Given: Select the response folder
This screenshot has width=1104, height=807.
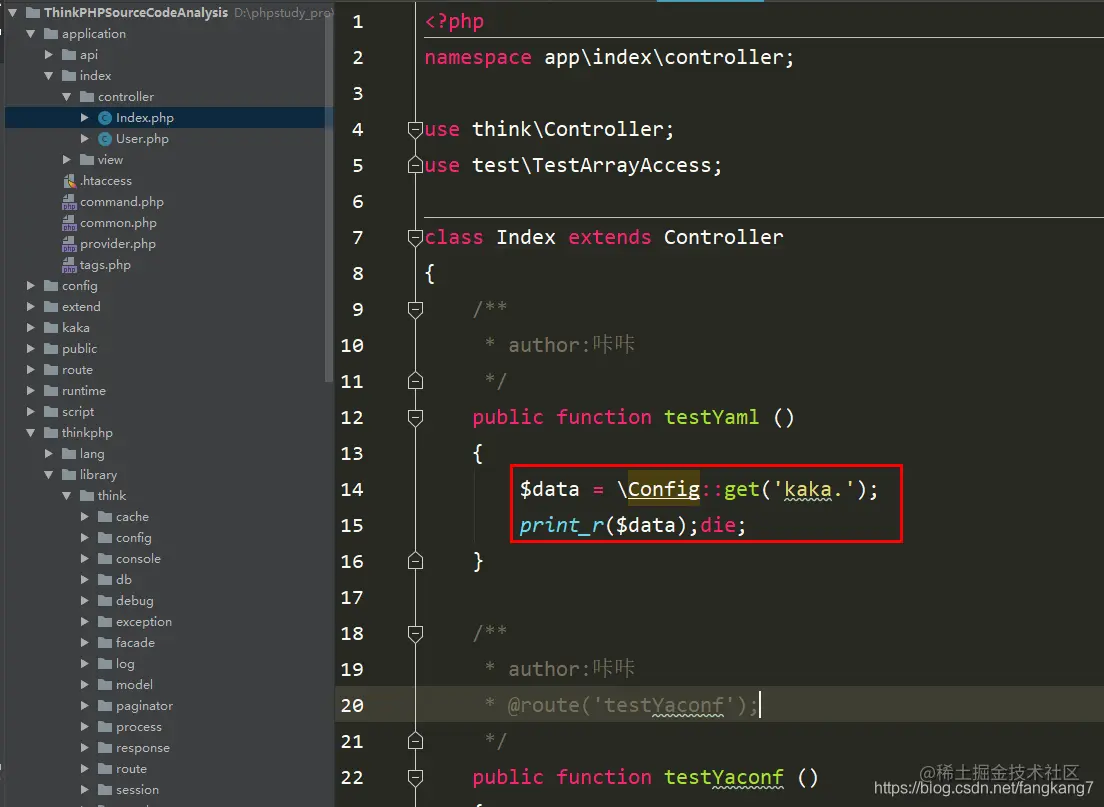Looking at the screenshot, I should coord(142,748).
